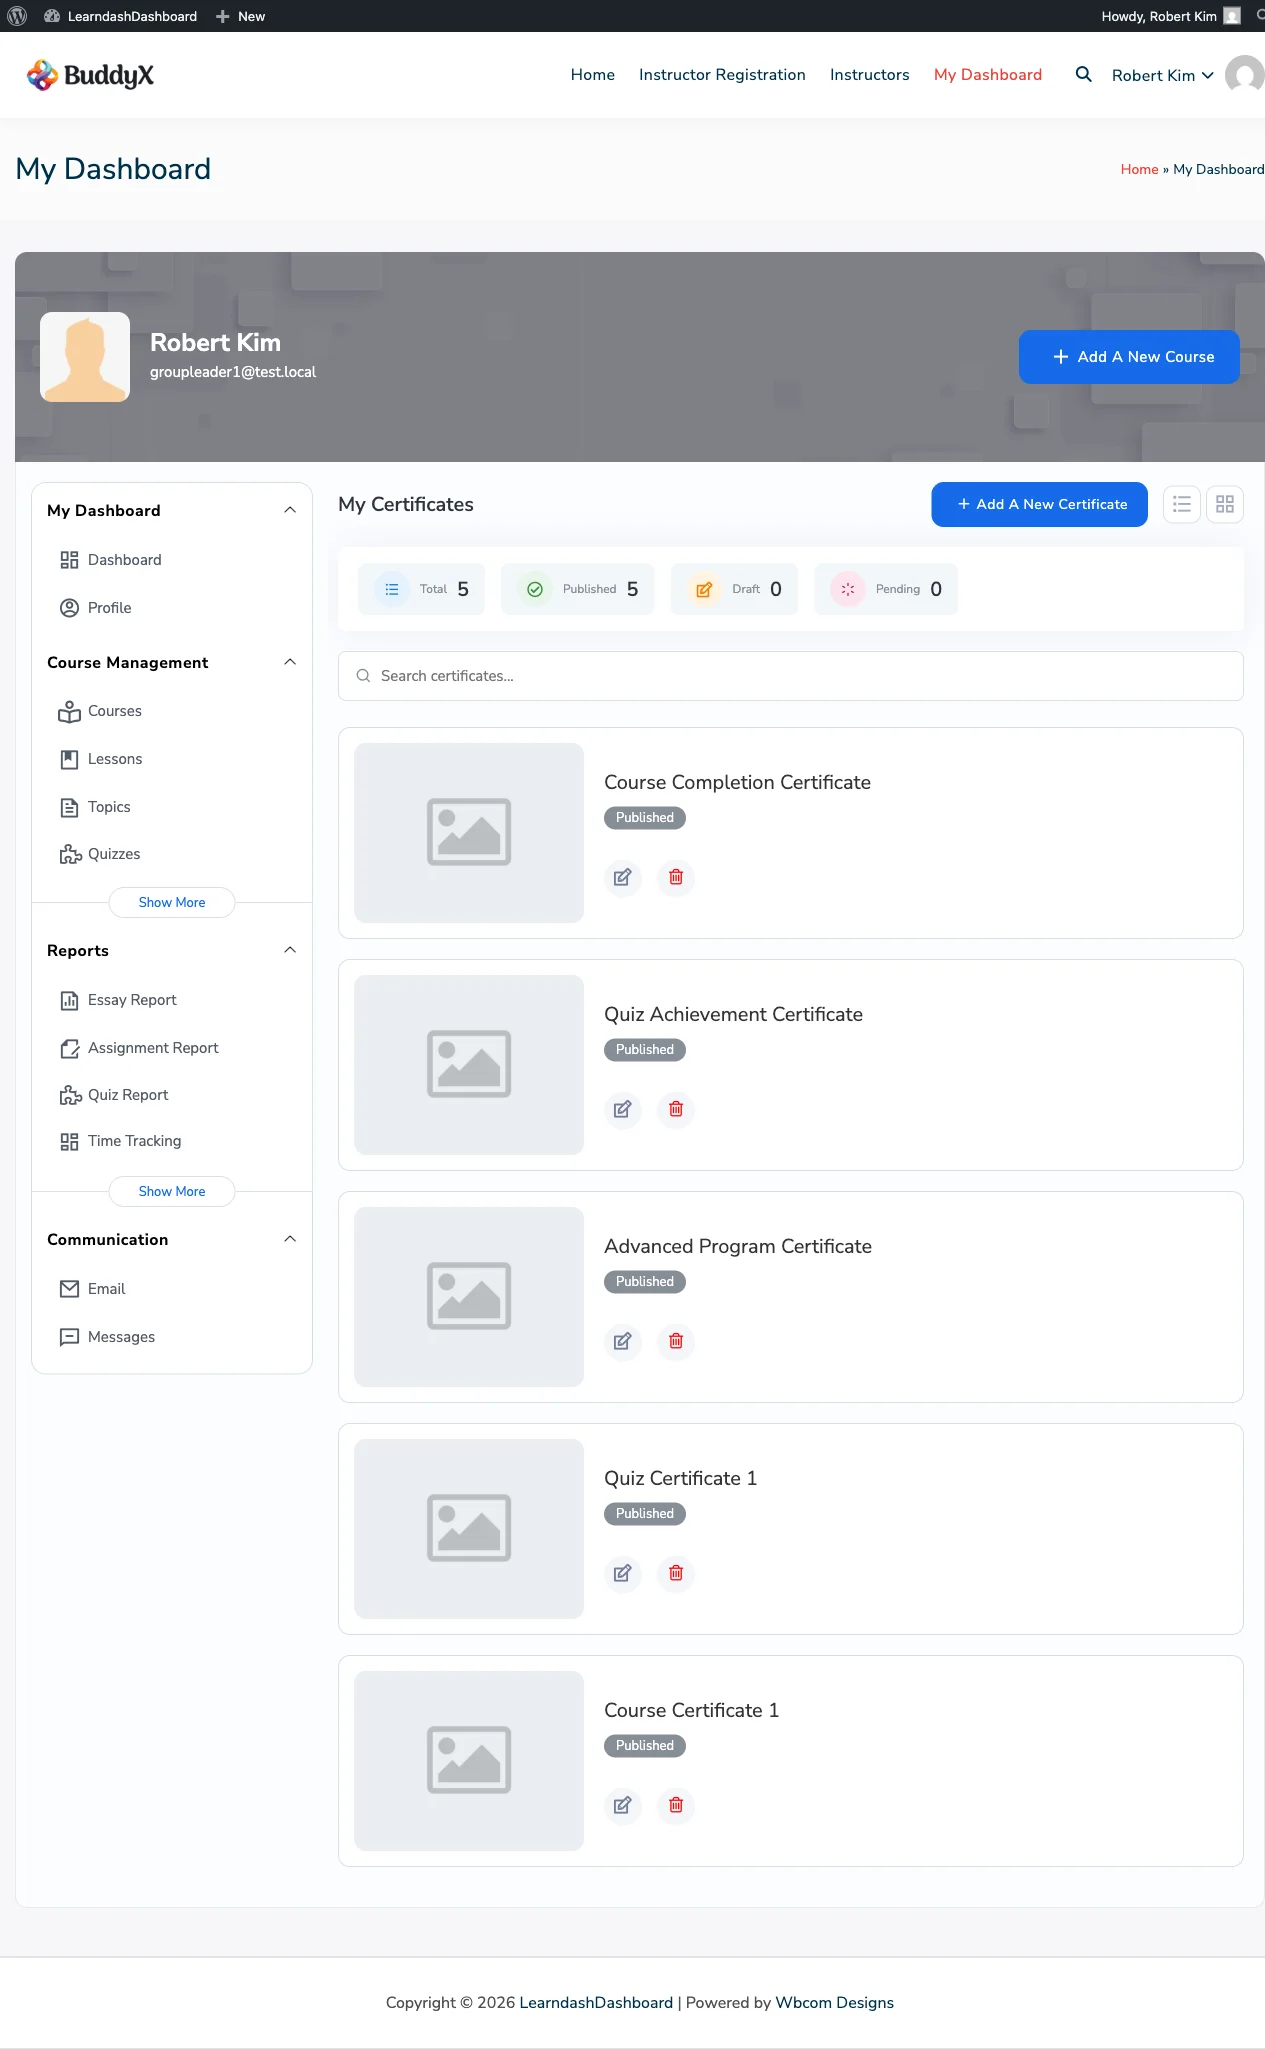Click the Total certificates list icon
The width and height of the screenshot is (1265, 2049).
point(392,589)
